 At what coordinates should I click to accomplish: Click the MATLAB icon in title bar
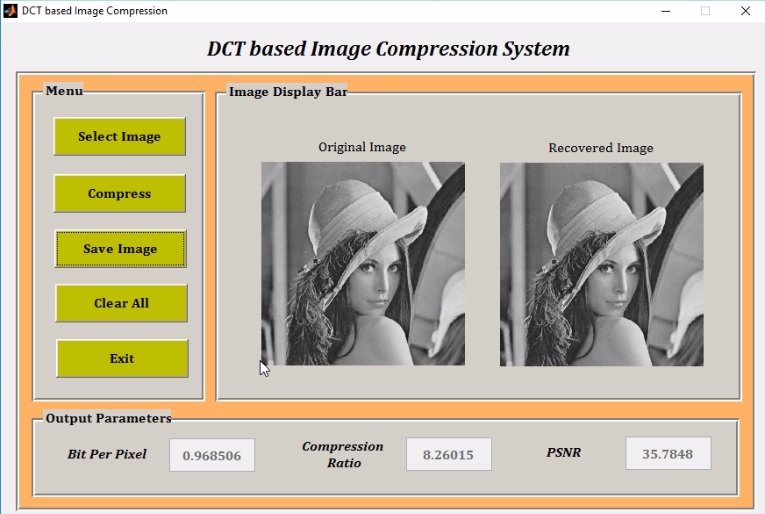point(10,11)
